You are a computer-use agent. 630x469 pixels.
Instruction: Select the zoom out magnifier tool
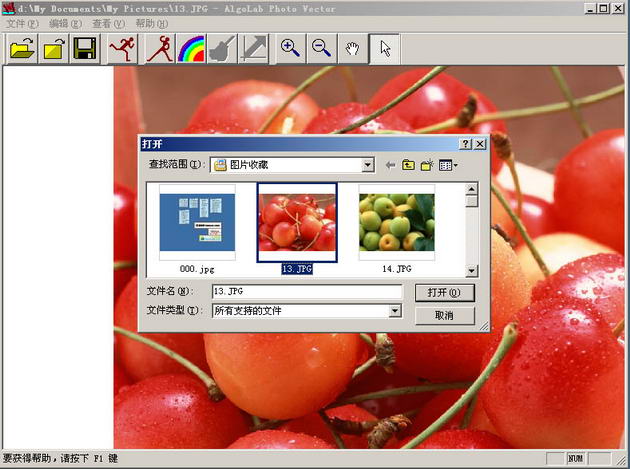(322, 49)
